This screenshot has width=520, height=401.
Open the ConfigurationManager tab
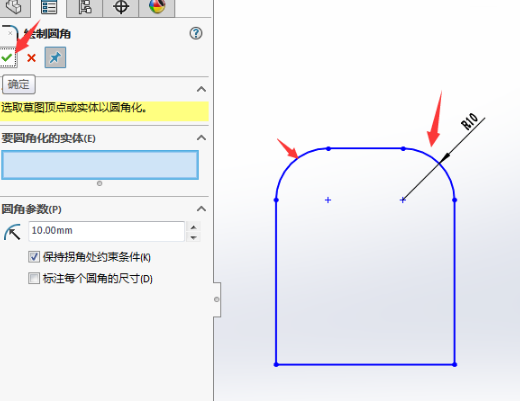coord(85,7)
